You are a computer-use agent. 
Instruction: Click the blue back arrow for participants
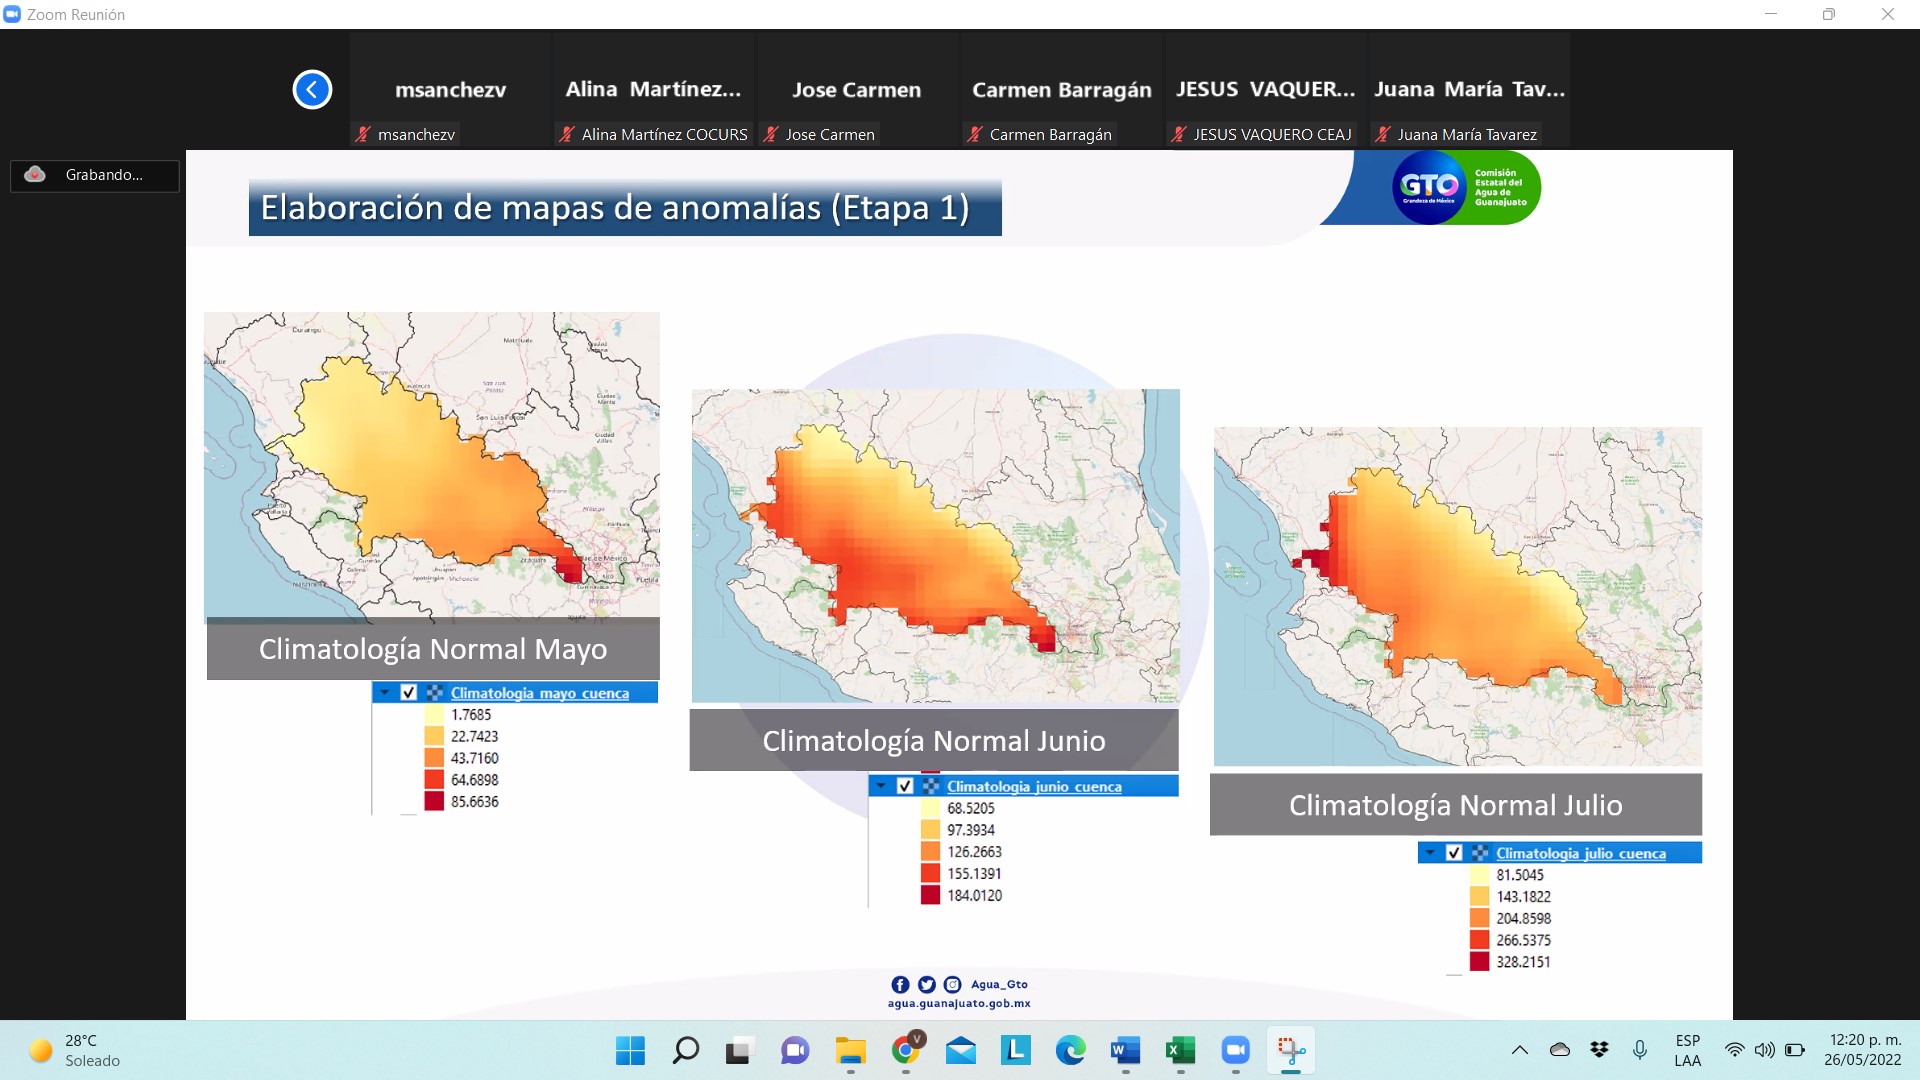pyautogui.click(x=312, y=90)
